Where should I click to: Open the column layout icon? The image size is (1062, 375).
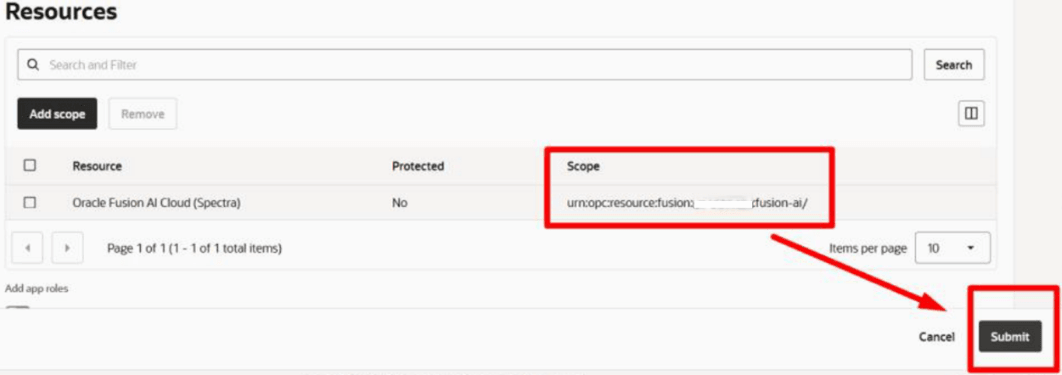[x=971, y=114]
